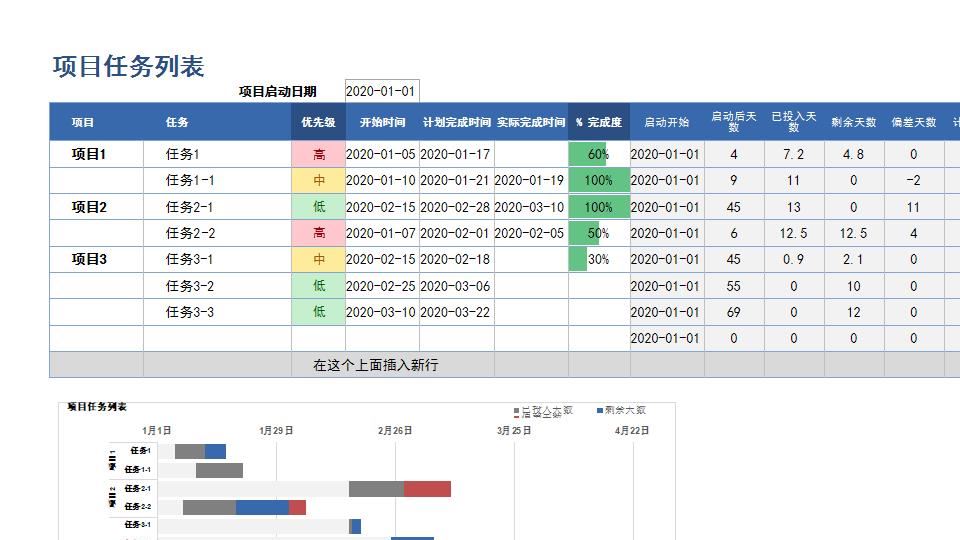
Task: Click the 剩余天数 chart legend entry
Action: click(621, 410)
